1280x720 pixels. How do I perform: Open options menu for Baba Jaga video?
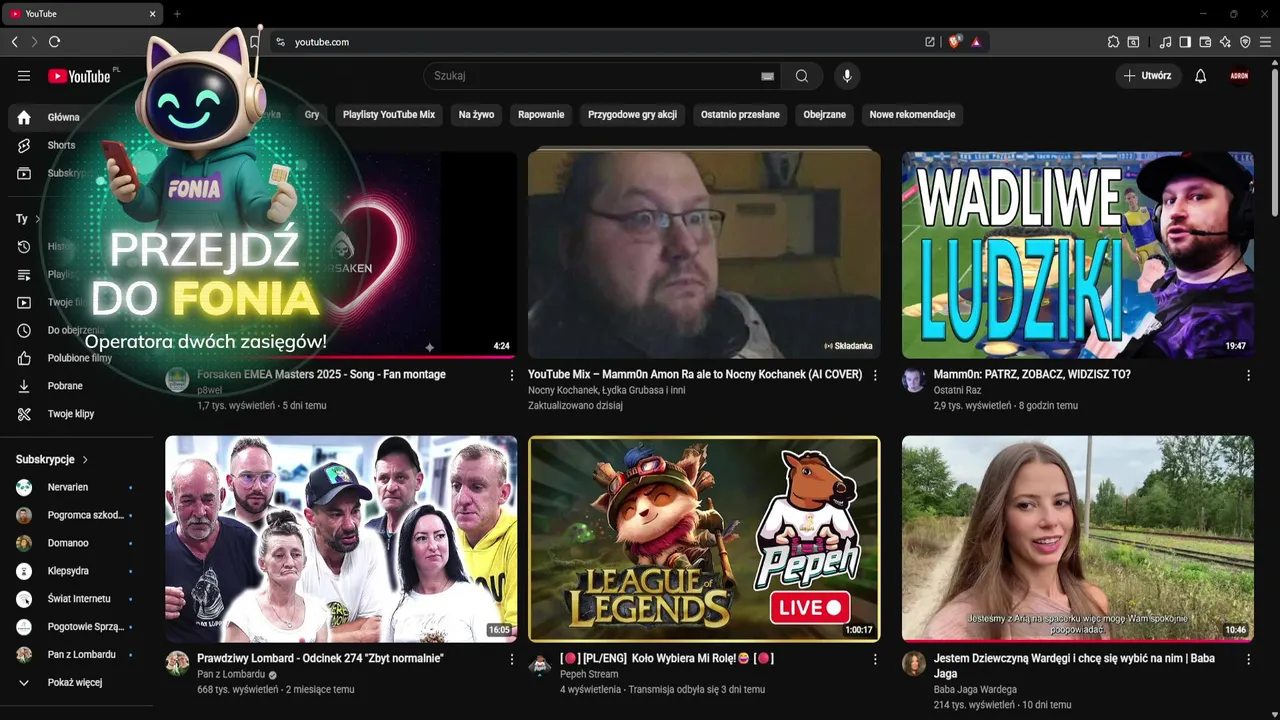[x=1248, y=659]
